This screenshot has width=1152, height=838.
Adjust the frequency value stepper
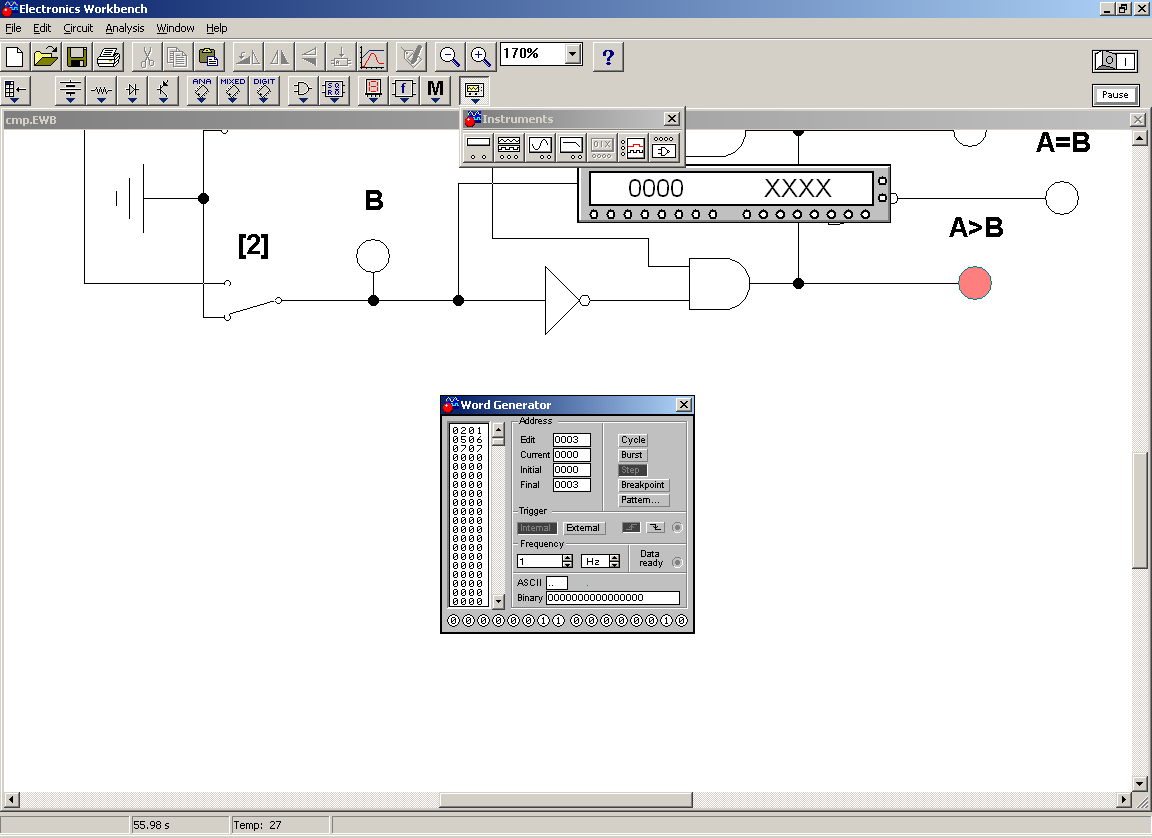click(x=567, y=561)
